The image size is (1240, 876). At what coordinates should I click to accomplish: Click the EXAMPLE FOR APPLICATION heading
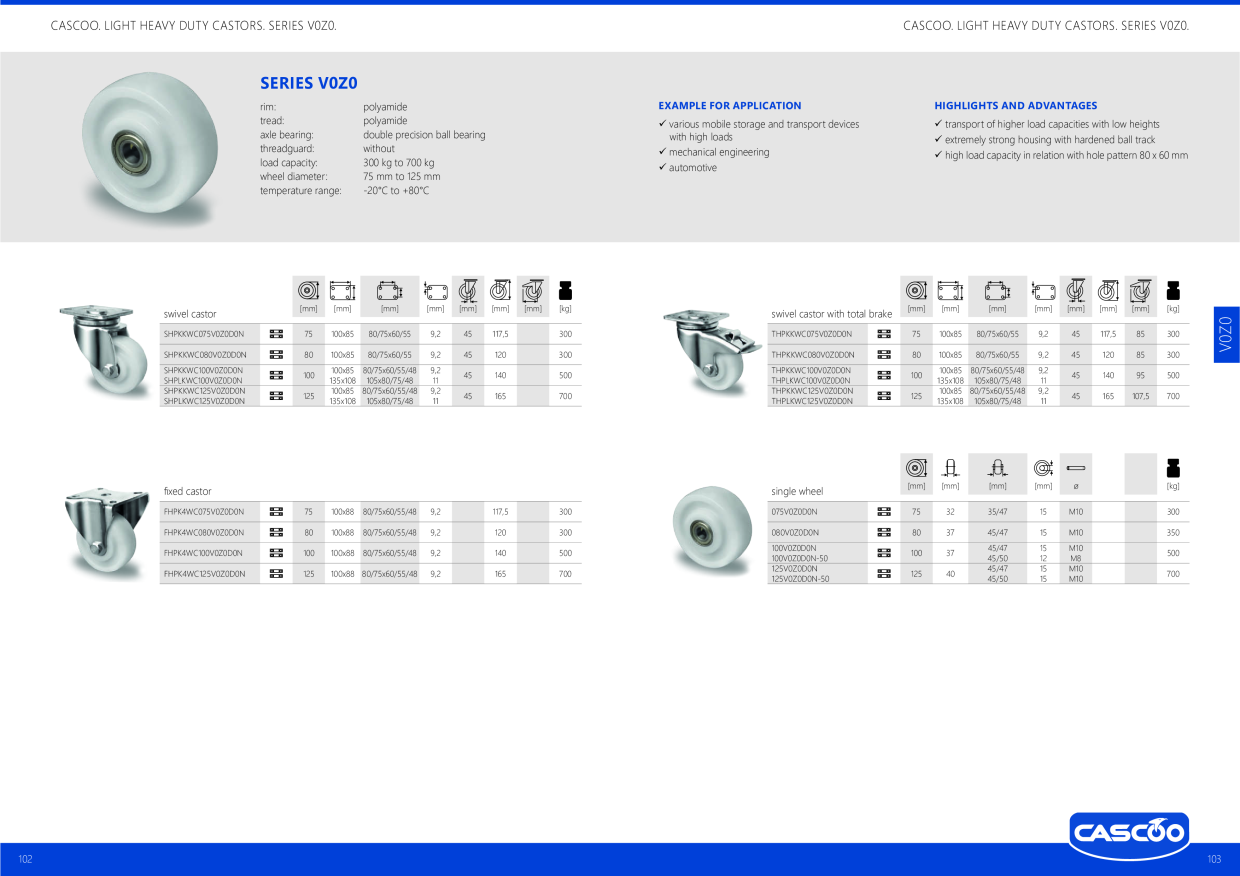730,105
